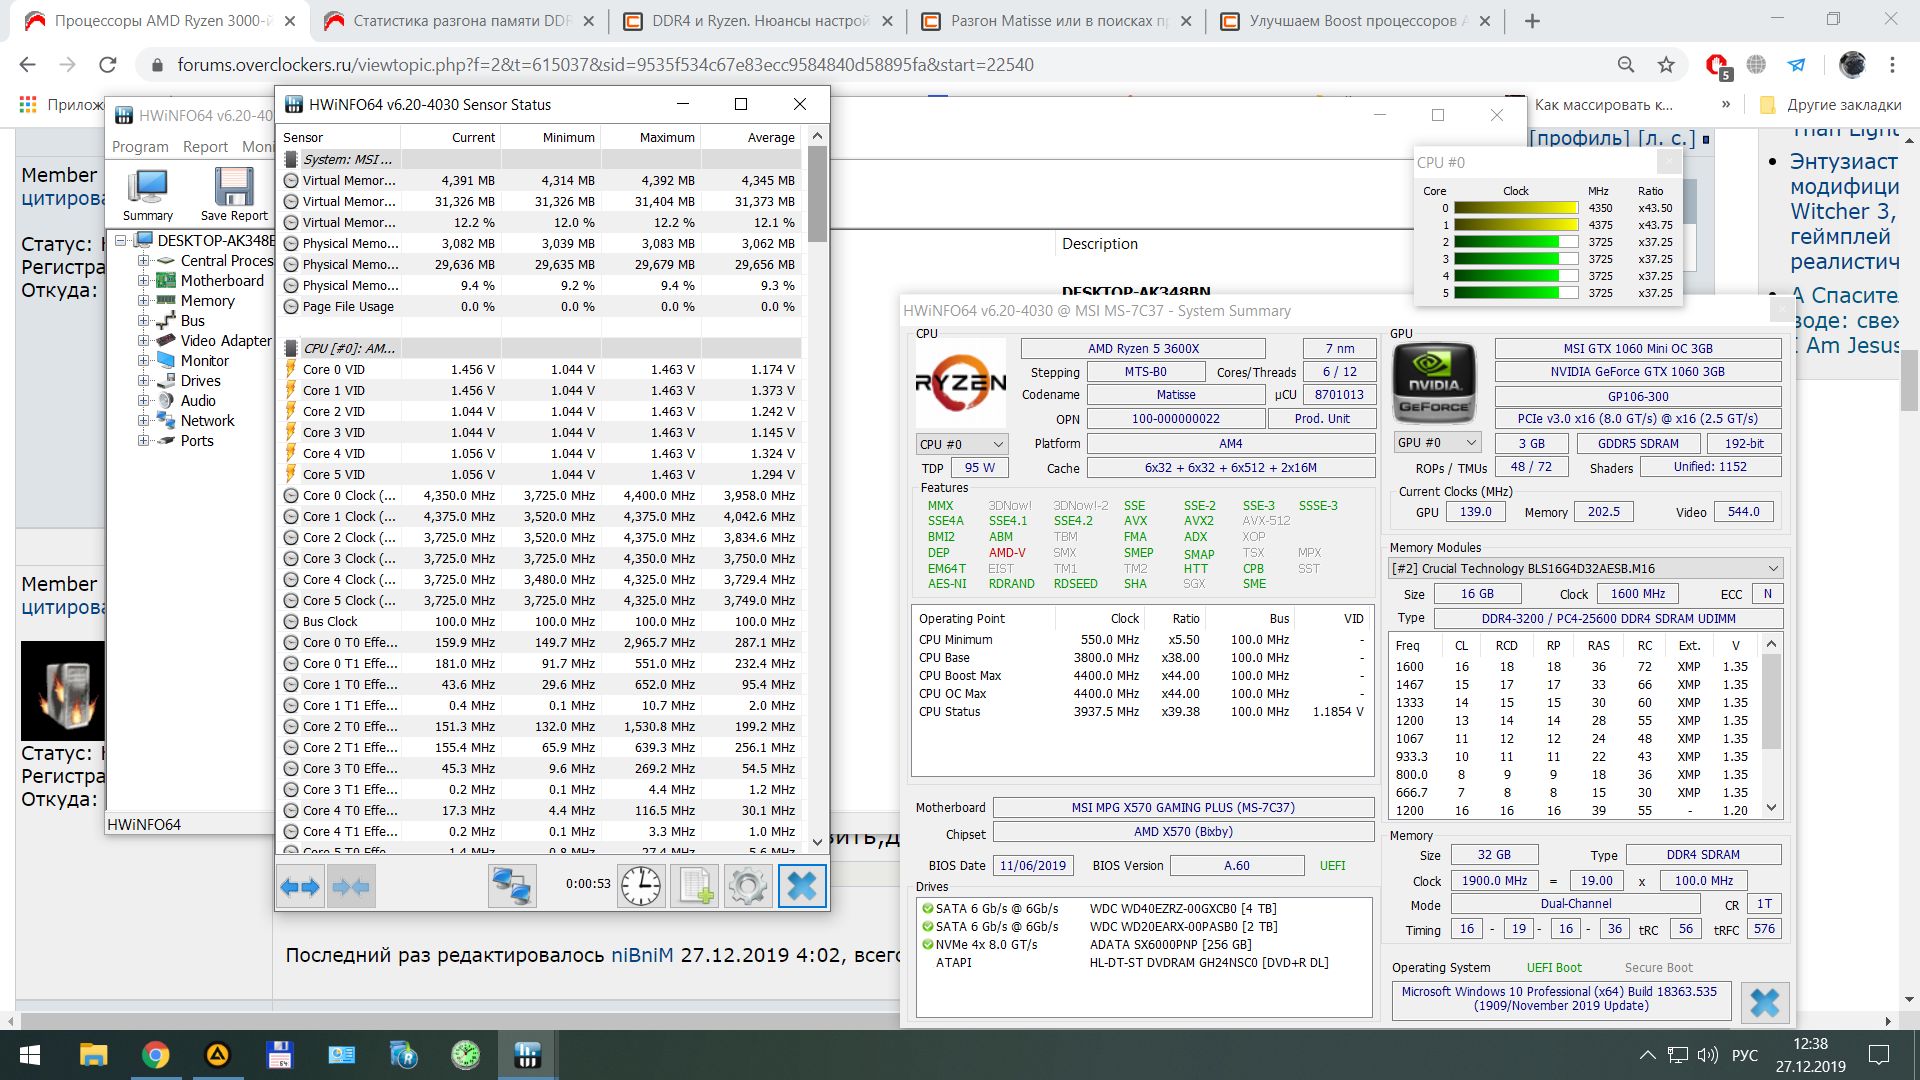This screenshot has height=1080, width=1920.
Task: Open Chrome from the Windows taskbar
Action: pos(155,1054)
